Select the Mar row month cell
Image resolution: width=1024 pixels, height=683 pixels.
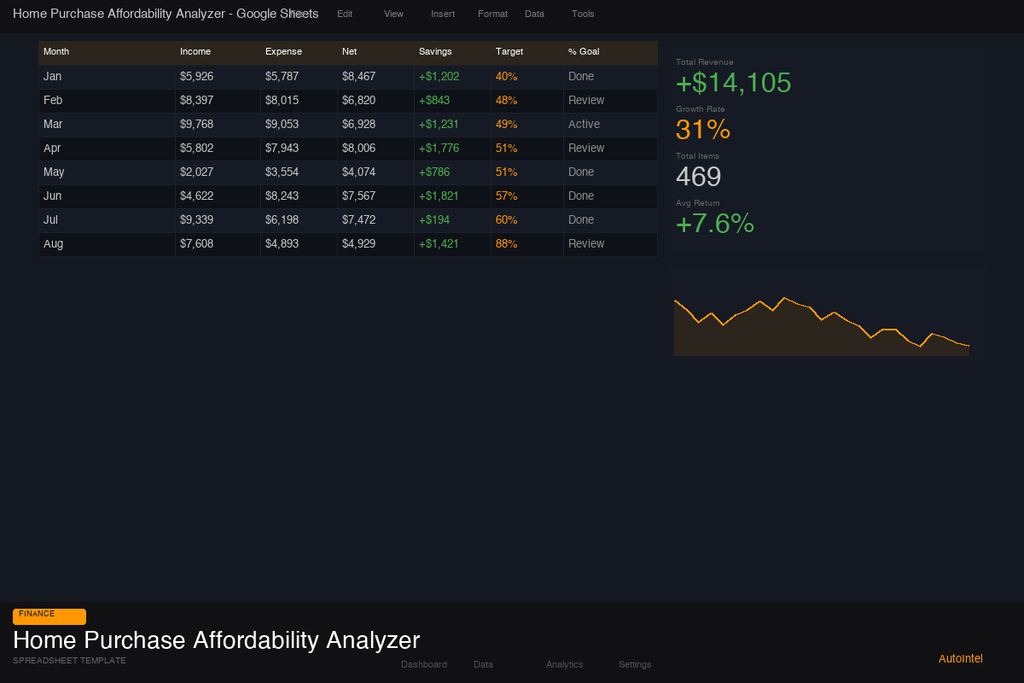tap(107, 124)
